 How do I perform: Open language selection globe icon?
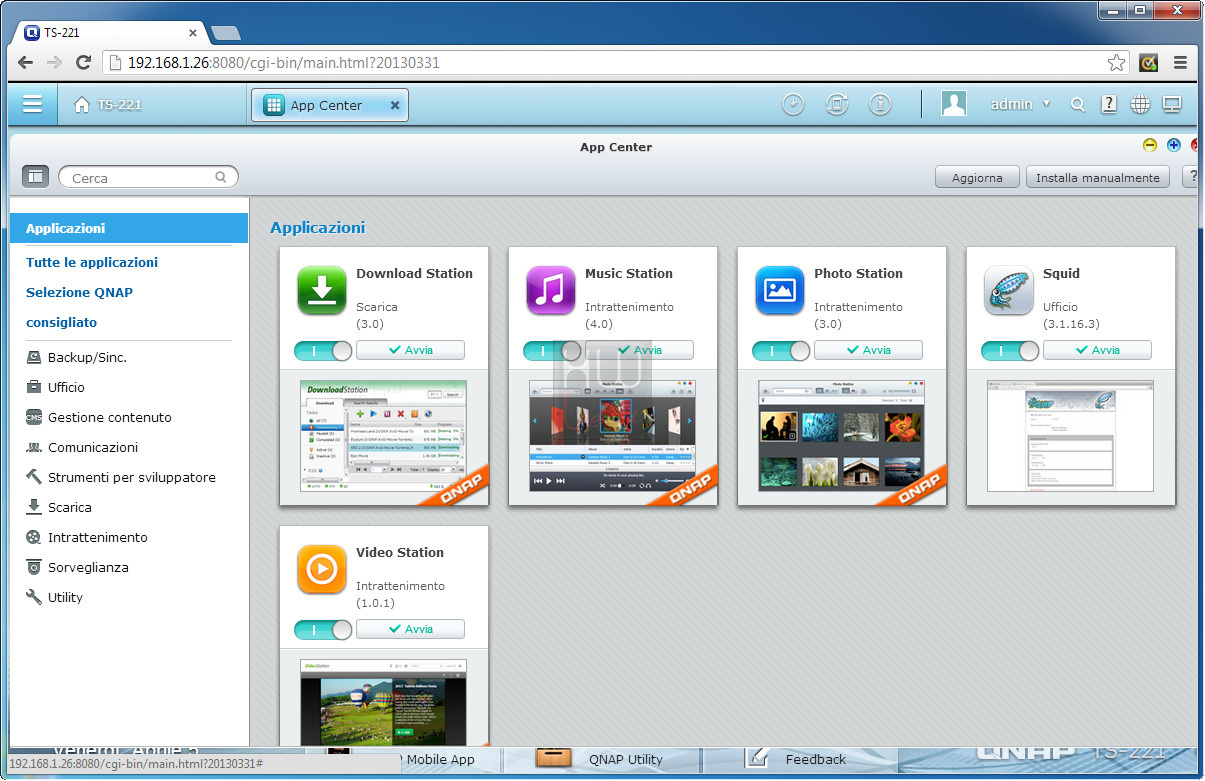click(1140, 104)
